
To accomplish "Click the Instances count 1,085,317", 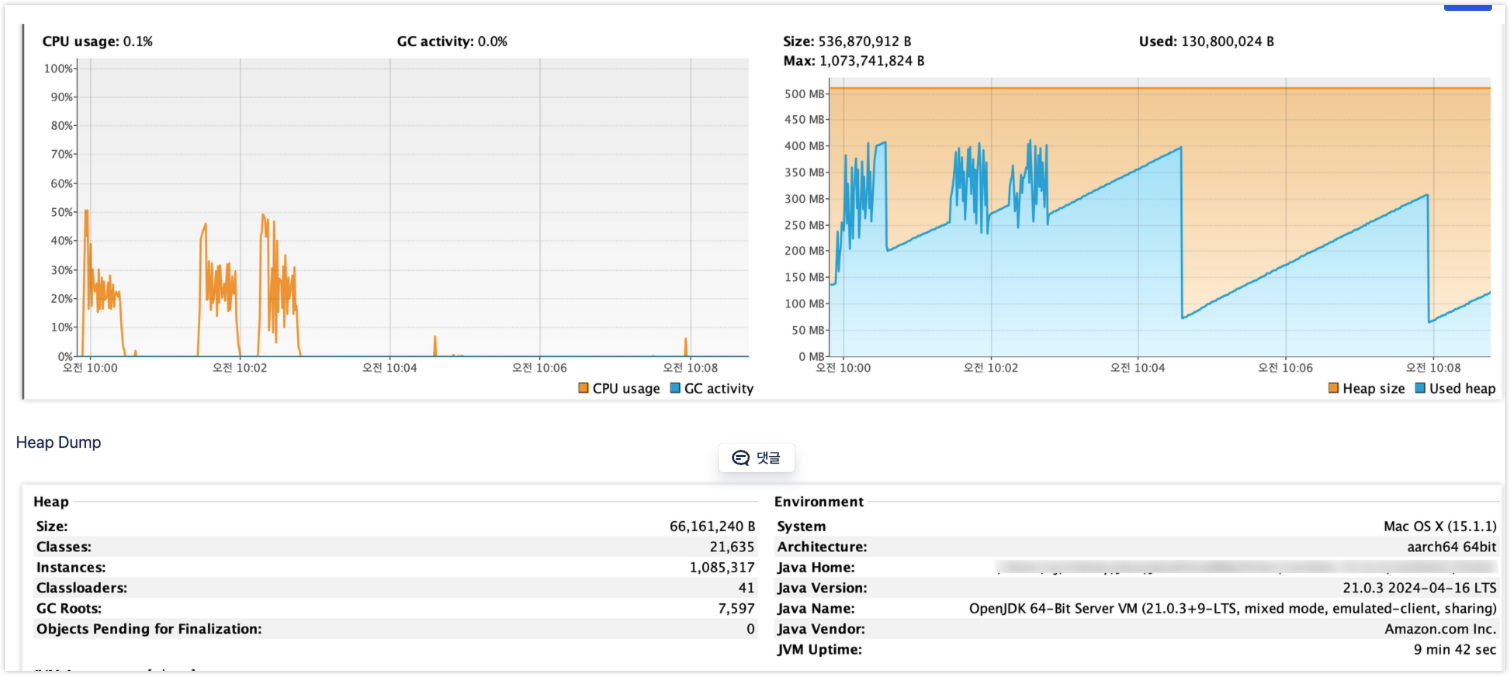I will pos(724,567).
